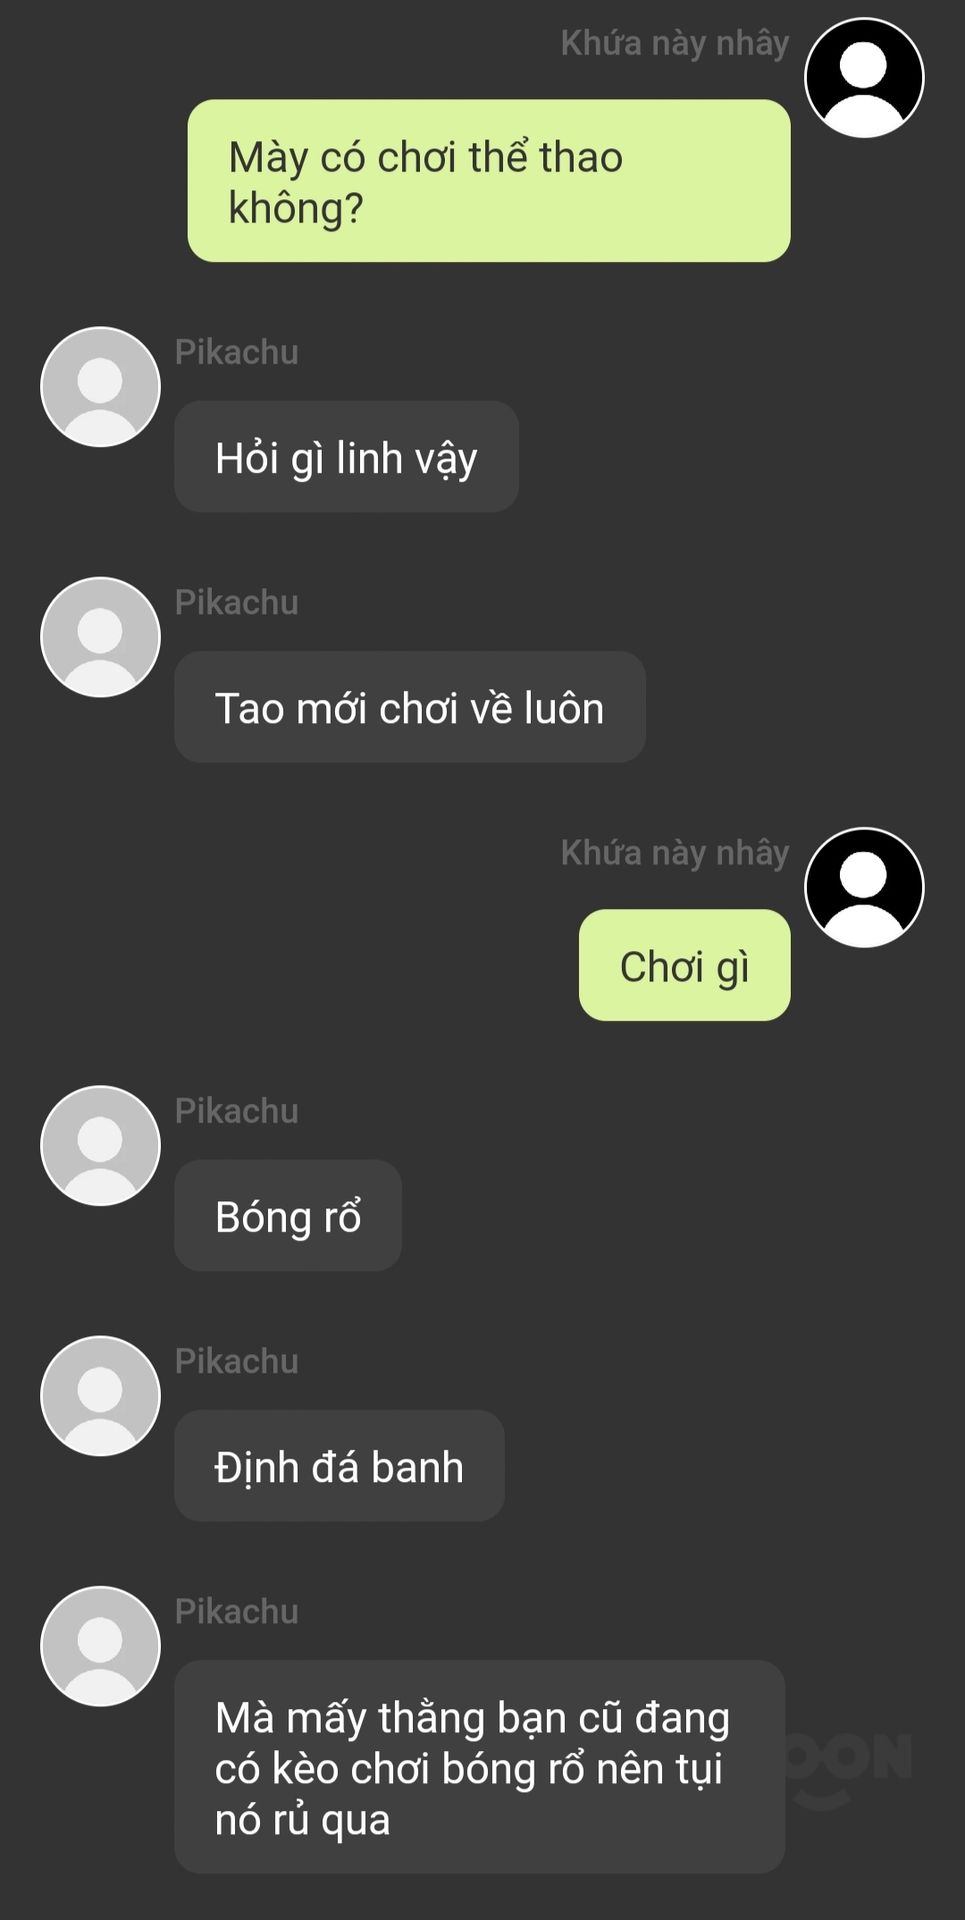The image size is (965, 1920).
Task: Select the 'Hỏi gì linh vậy' message bubble
Action: 346,457
